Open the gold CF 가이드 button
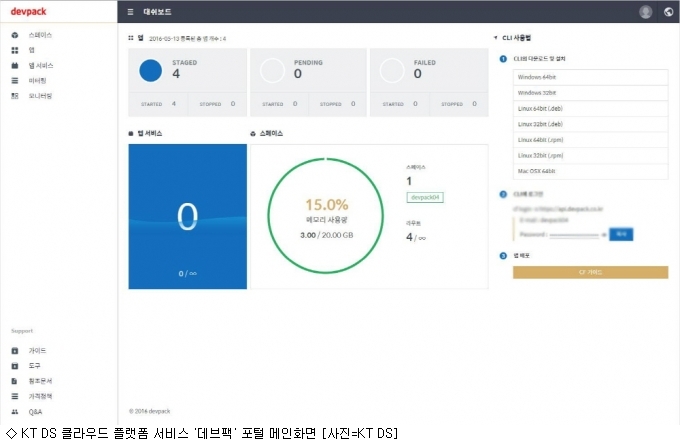Viewport: 680px width, 445px height. click(x=590, y=272)
